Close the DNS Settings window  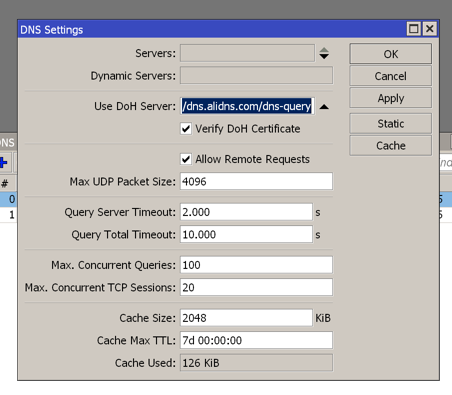coord(430,29)
